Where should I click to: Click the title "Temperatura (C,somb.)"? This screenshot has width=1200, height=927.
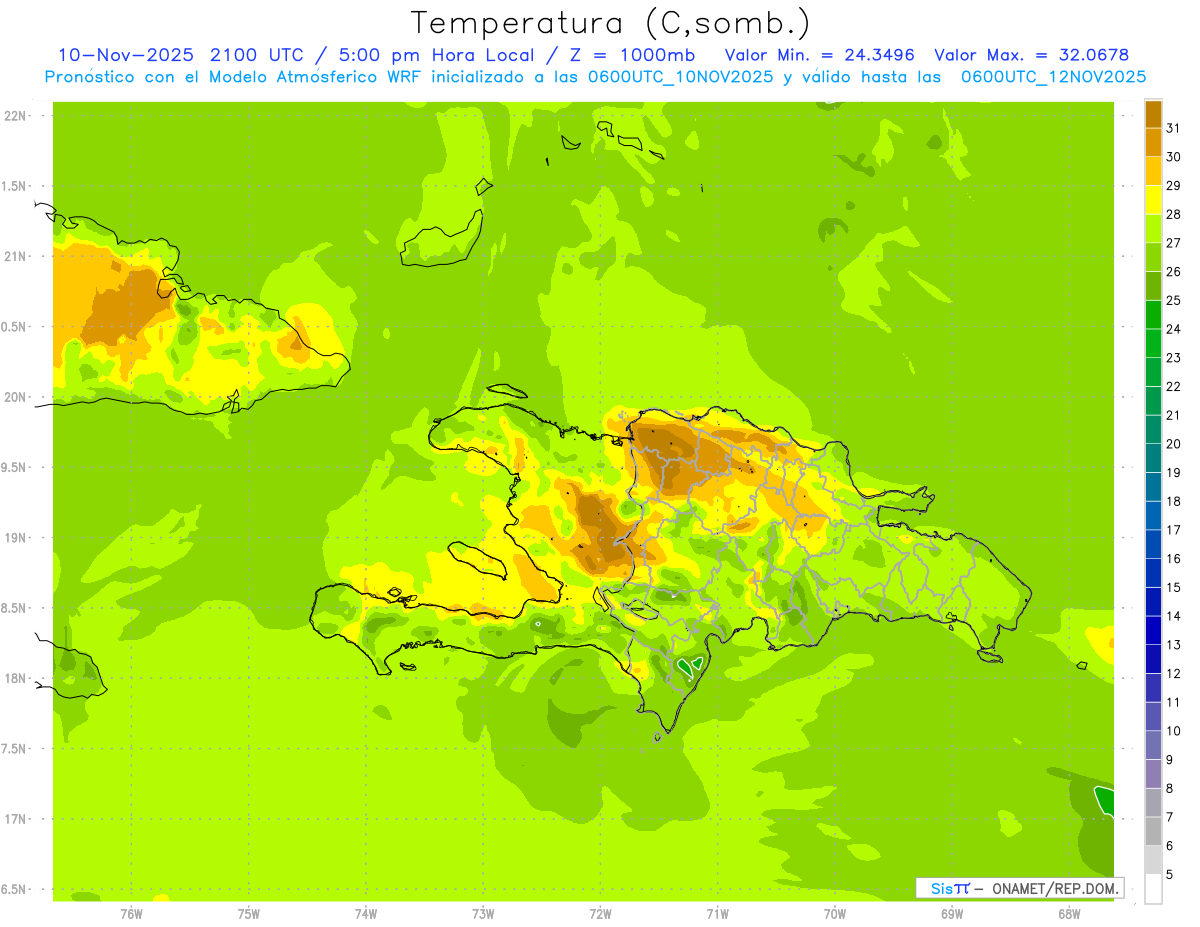click(x=611, y=23)
